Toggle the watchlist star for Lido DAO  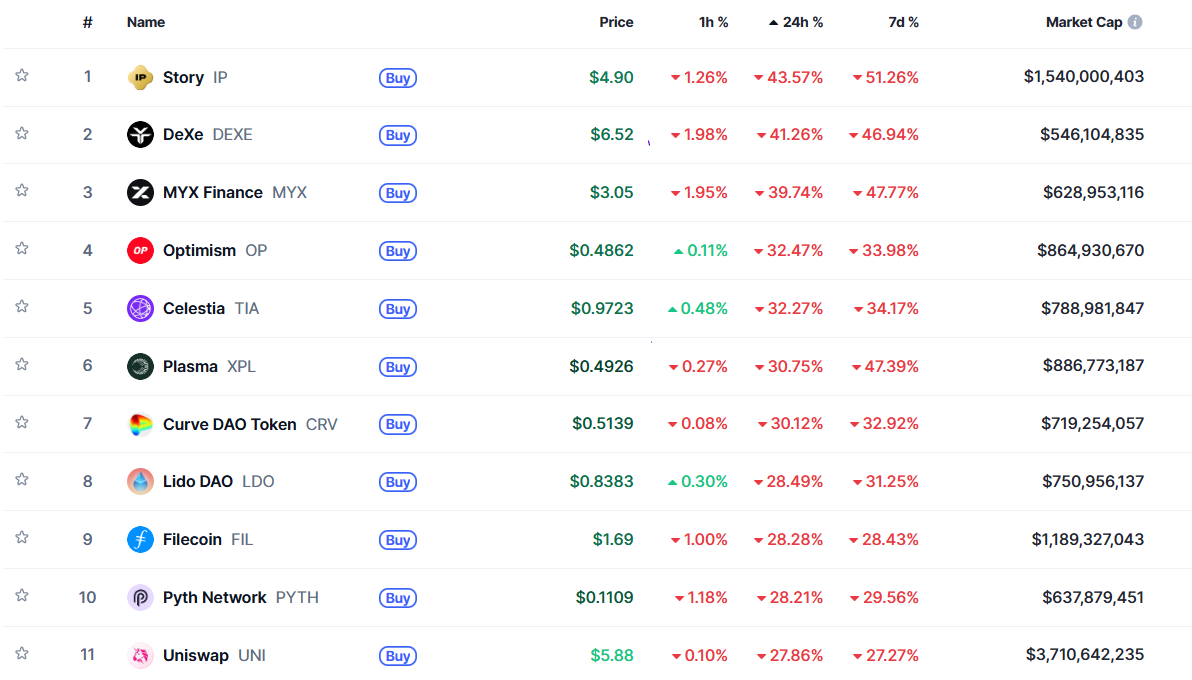coord(22,480)
